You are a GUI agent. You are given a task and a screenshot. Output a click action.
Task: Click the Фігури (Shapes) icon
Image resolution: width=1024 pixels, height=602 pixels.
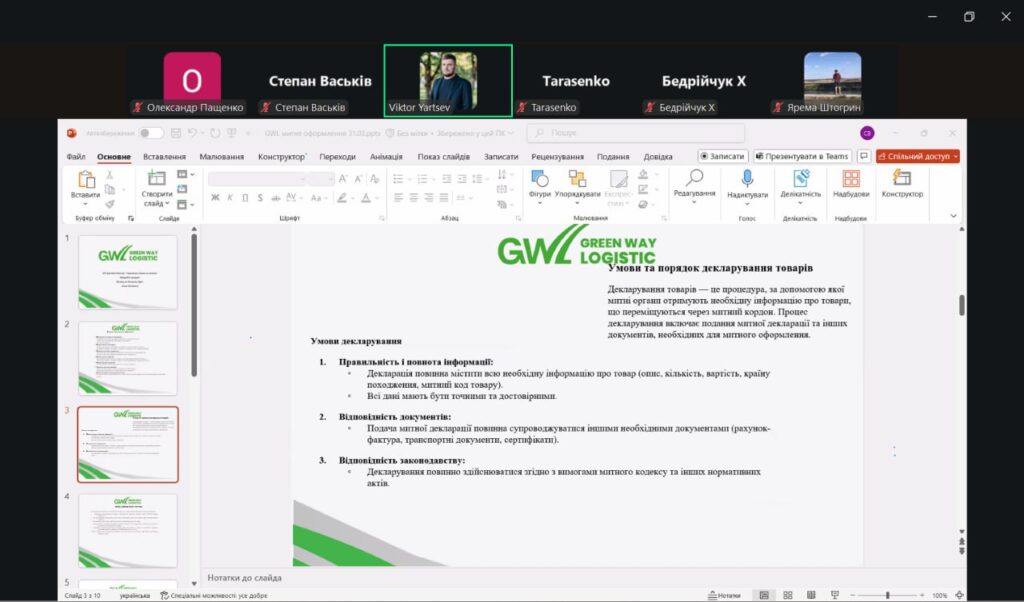click(x=540, y=181)
